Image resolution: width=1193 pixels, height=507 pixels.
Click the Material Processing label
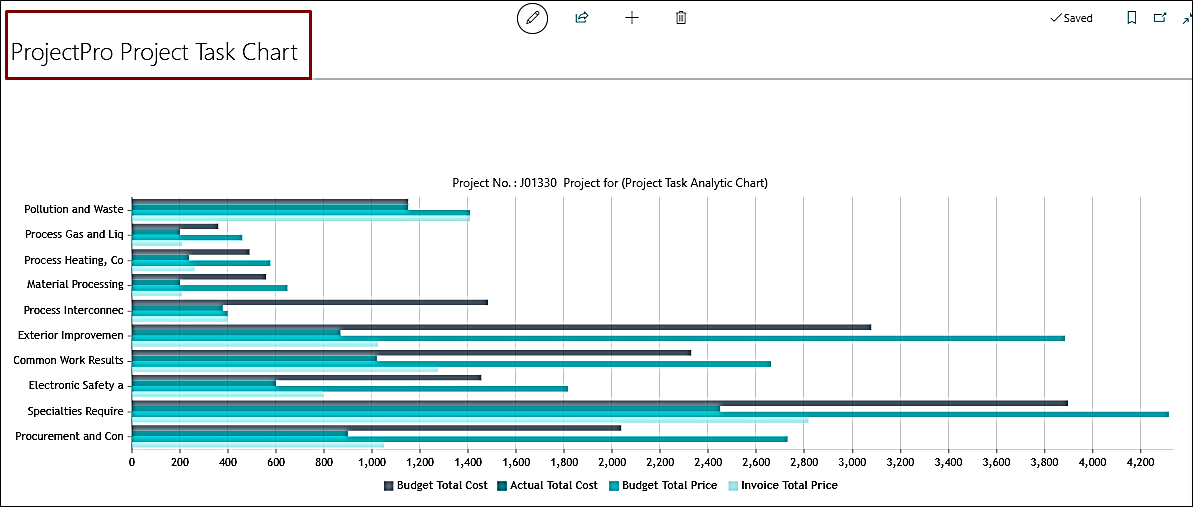click(75, 284)
